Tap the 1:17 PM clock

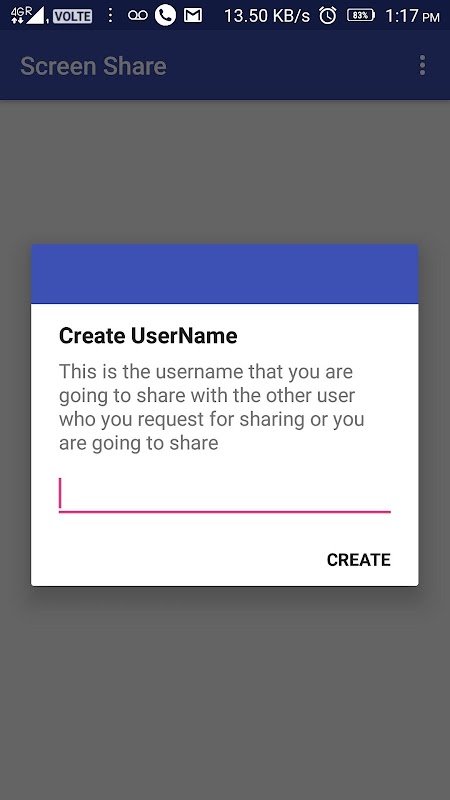tap(412, 16)
